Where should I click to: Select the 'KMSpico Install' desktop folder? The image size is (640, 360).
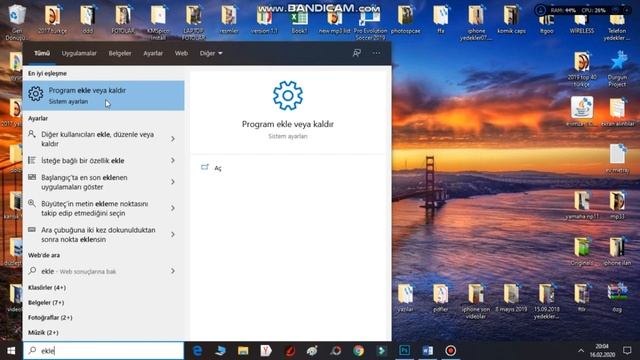coord(158,22)
